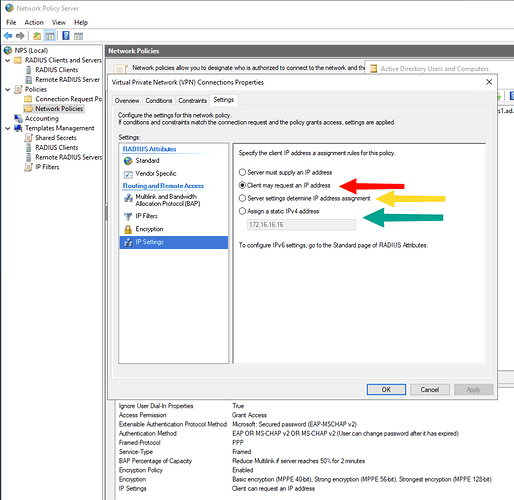The width and height of the screenshot is (514, 500).
Task: Open the Vendor Specific attributes item
Action: pyautogui.click(x=156, y=173)
